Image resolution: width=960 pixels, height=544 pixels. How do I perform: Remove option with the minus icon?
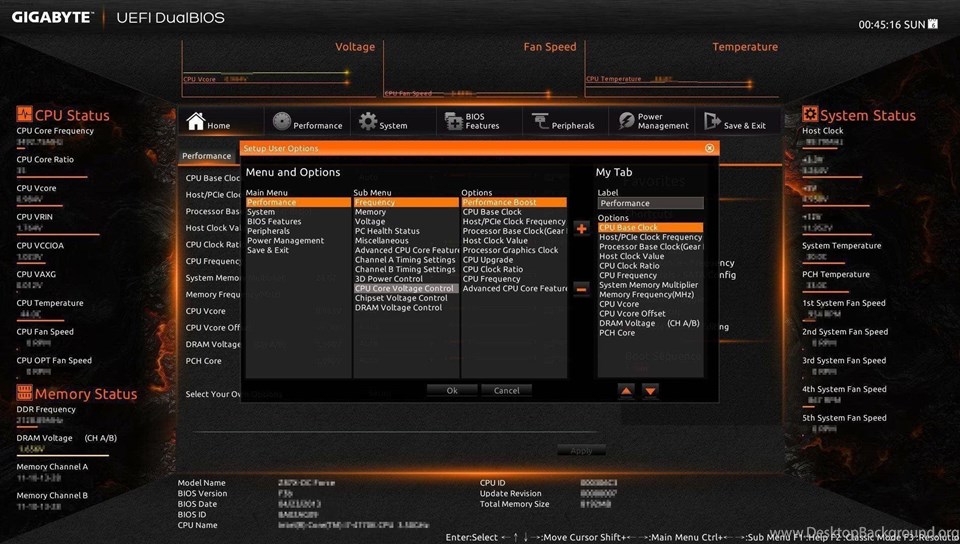[582, 289]
